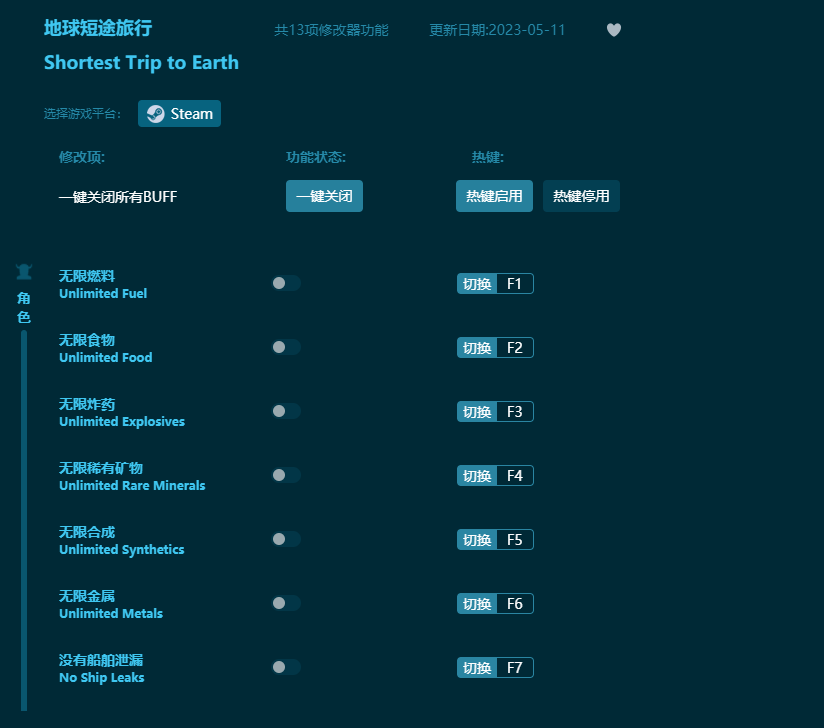Click the F3 hotkey field
824x728 pixels.
(x=515, y=412)
